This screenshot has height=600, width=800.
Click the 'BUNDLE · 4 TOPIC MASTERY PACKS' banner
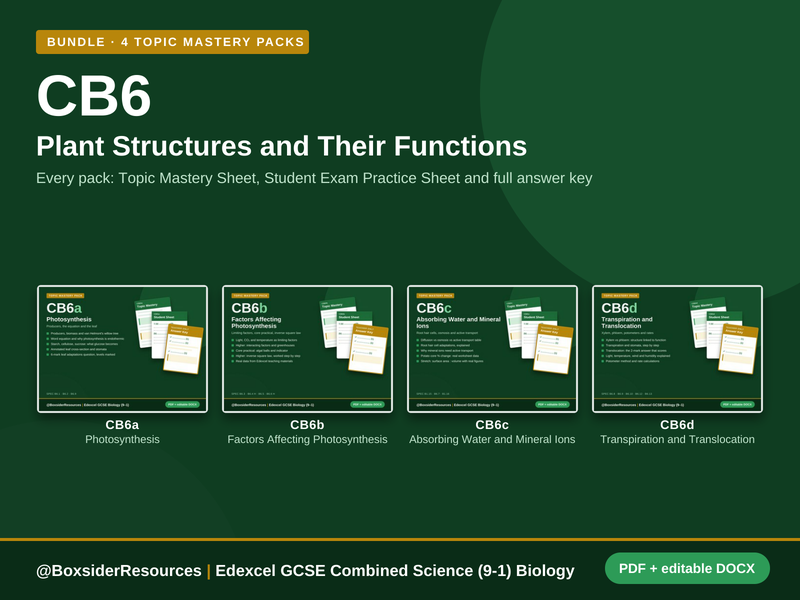tap(172, 42)
